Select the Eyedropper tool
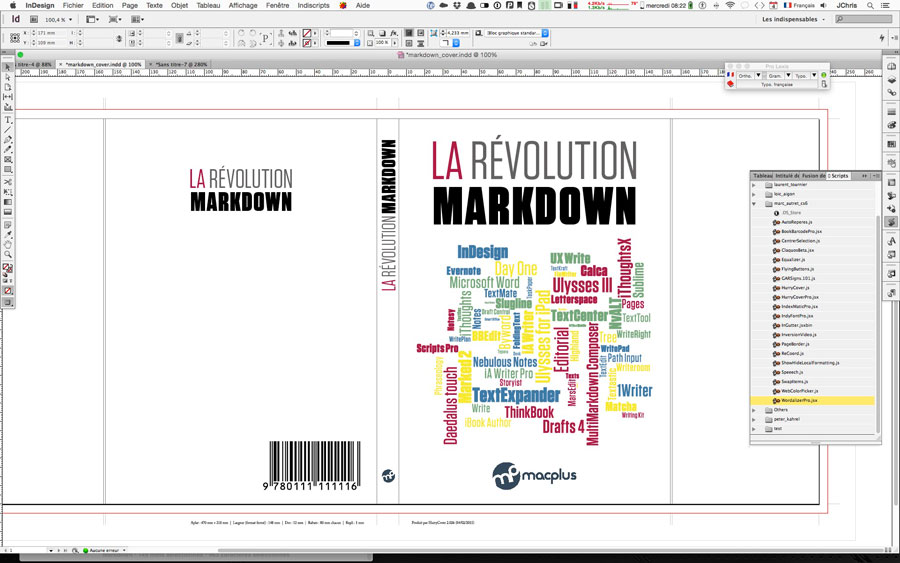 pos(8,235)
